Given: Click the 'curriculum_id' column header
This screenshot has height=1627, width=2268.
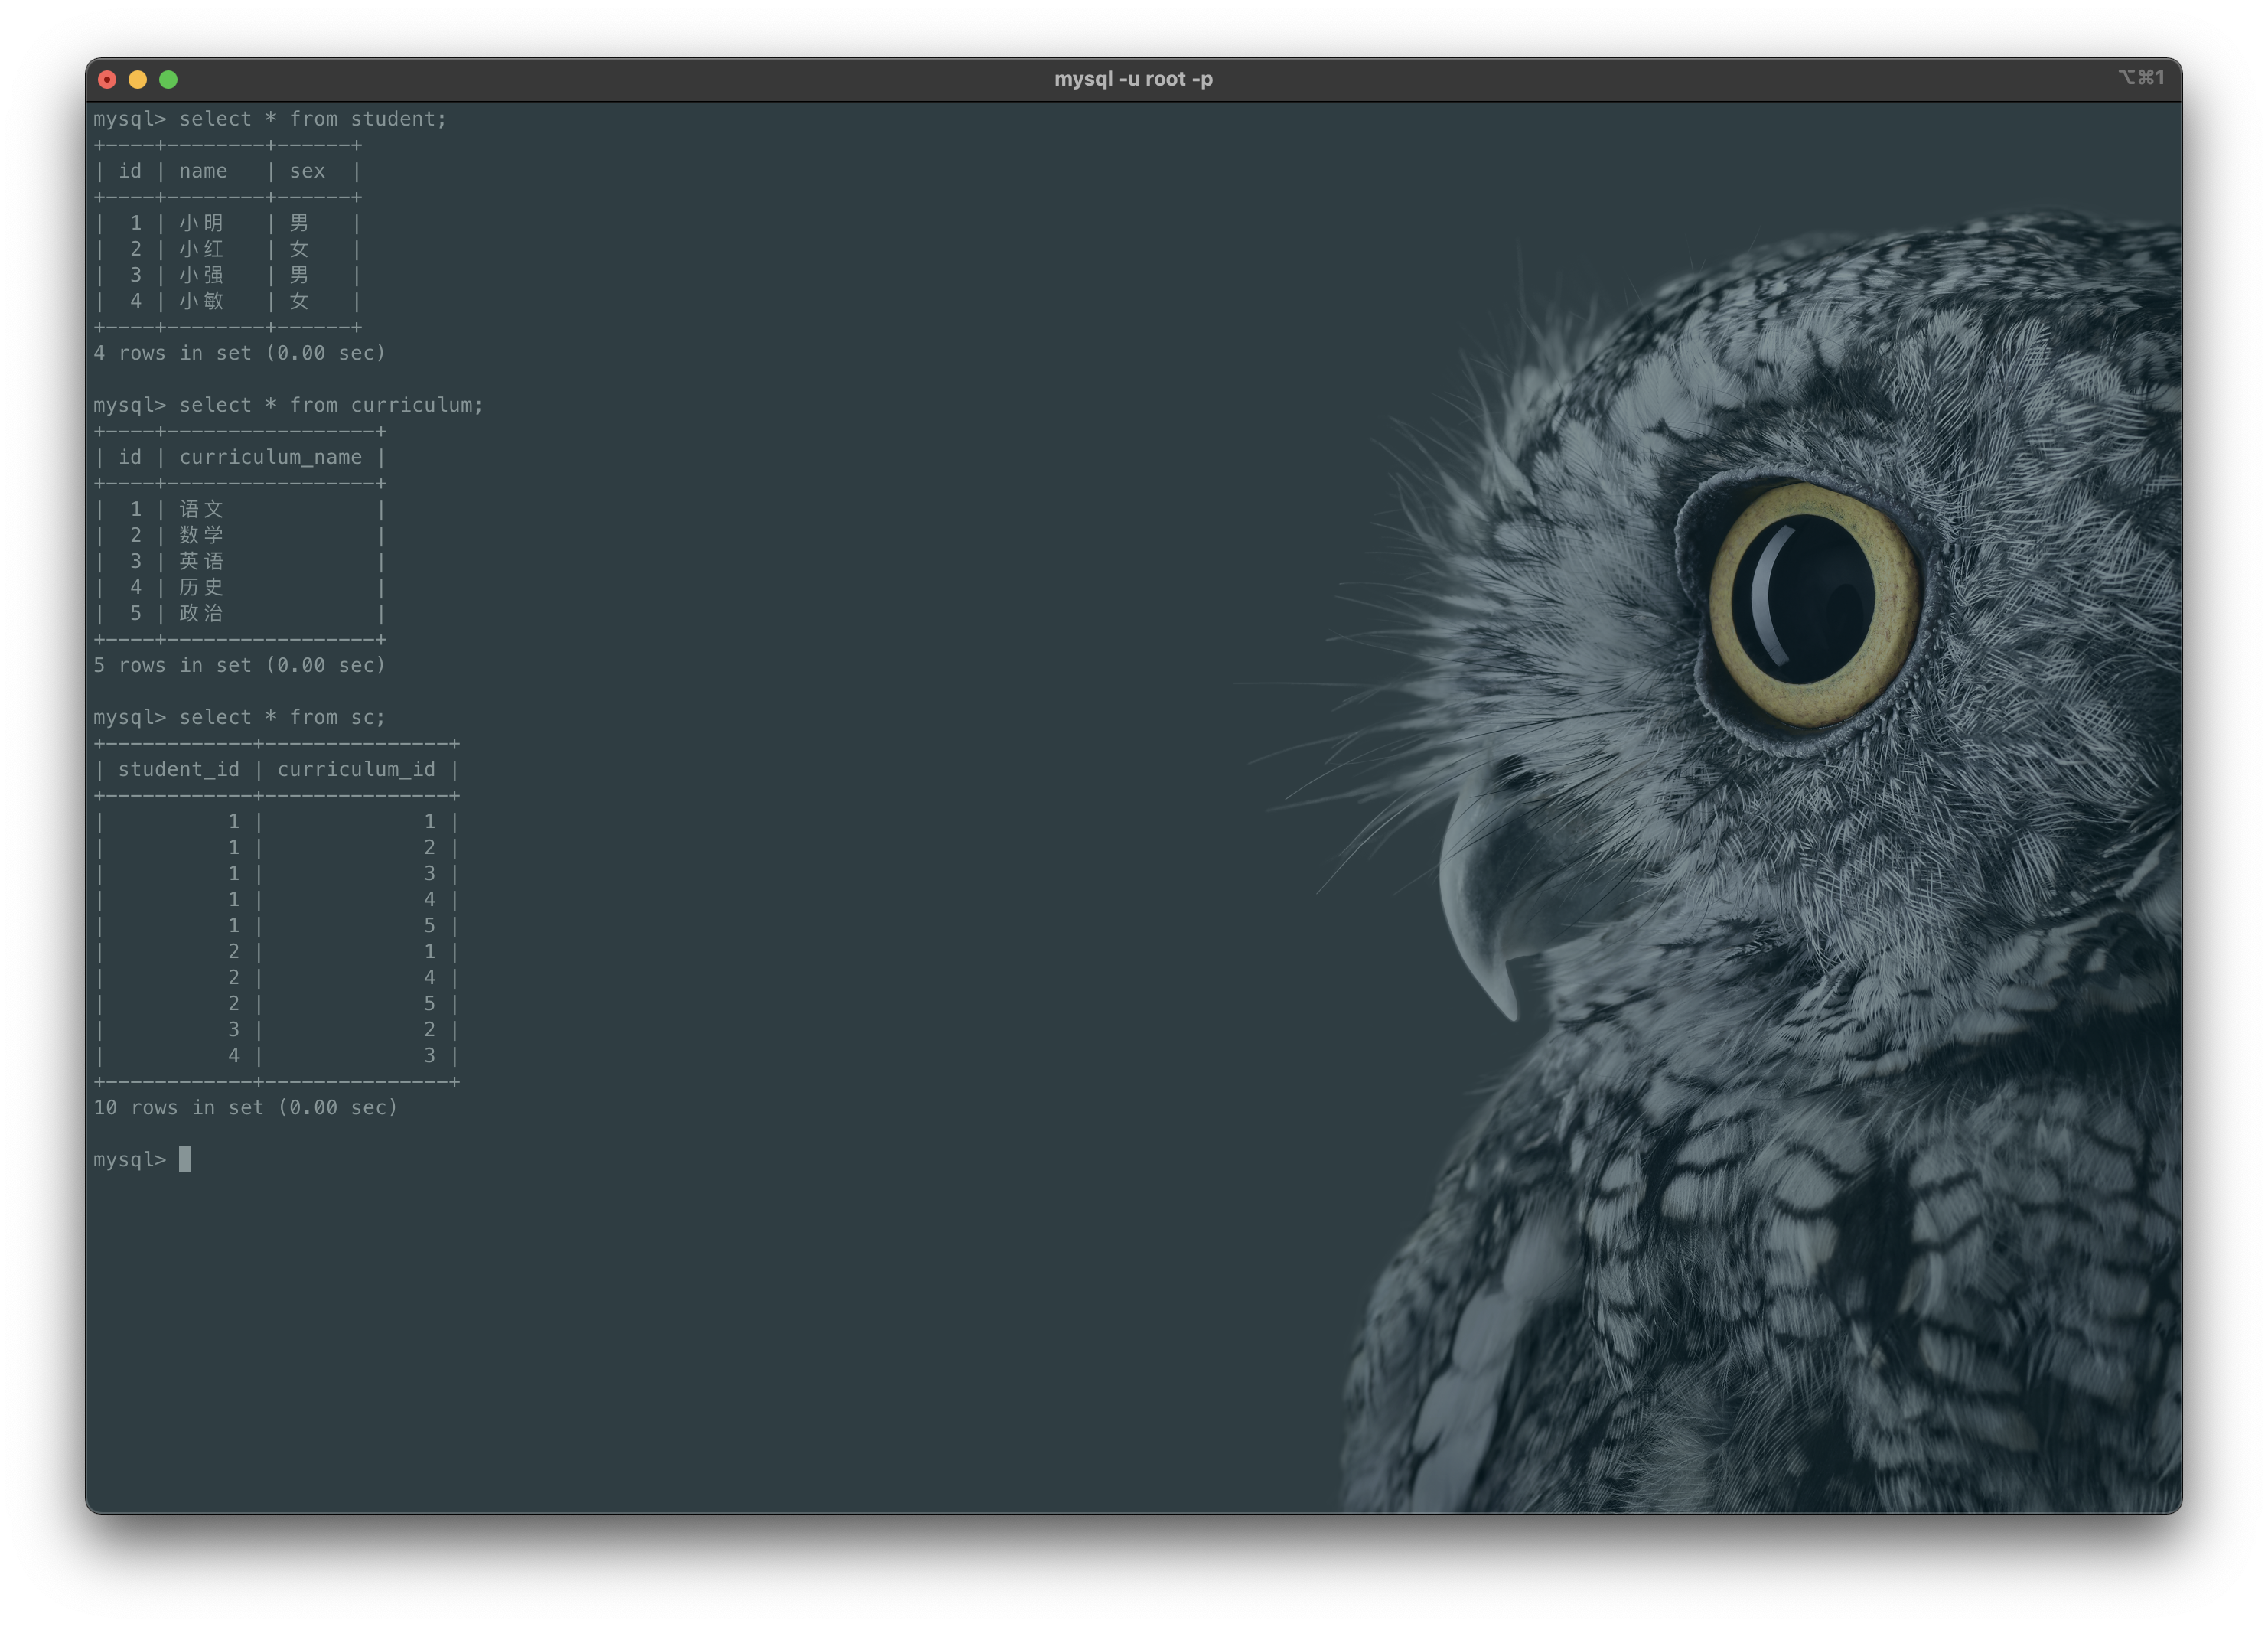Looking at the screenshot, I should click(x=356, y=769).
